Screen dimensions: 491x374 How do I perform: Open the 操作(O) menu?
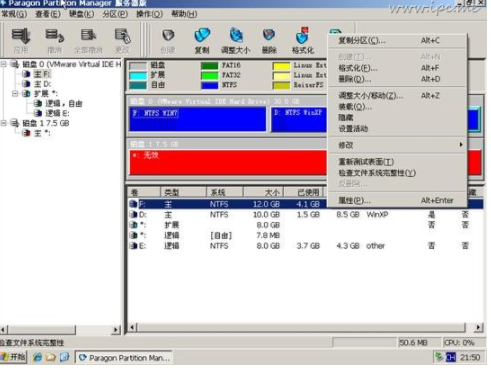(x=150, y=14)
